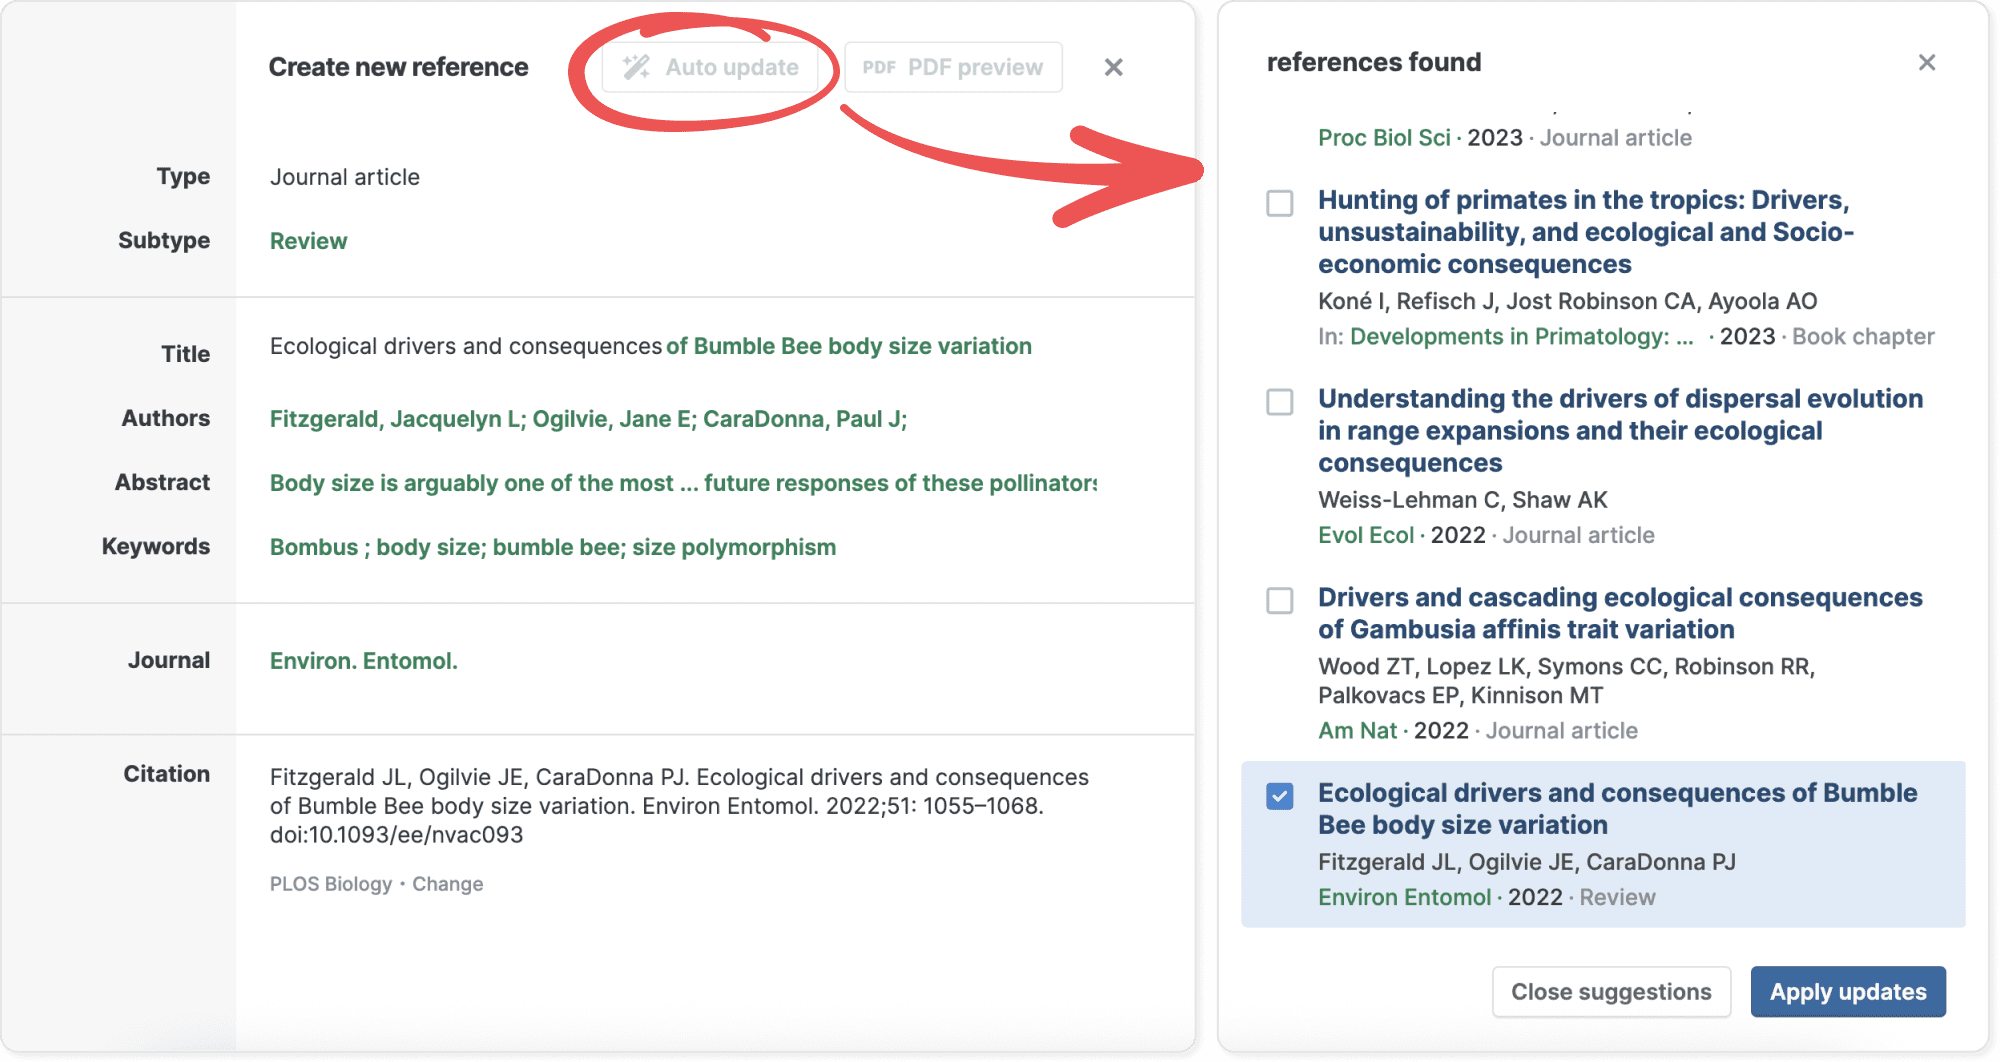This screenshot has height=1062, width=2000.
Task: Uncheck the Bumble Bee body size reference
Action: (1279, 796)
